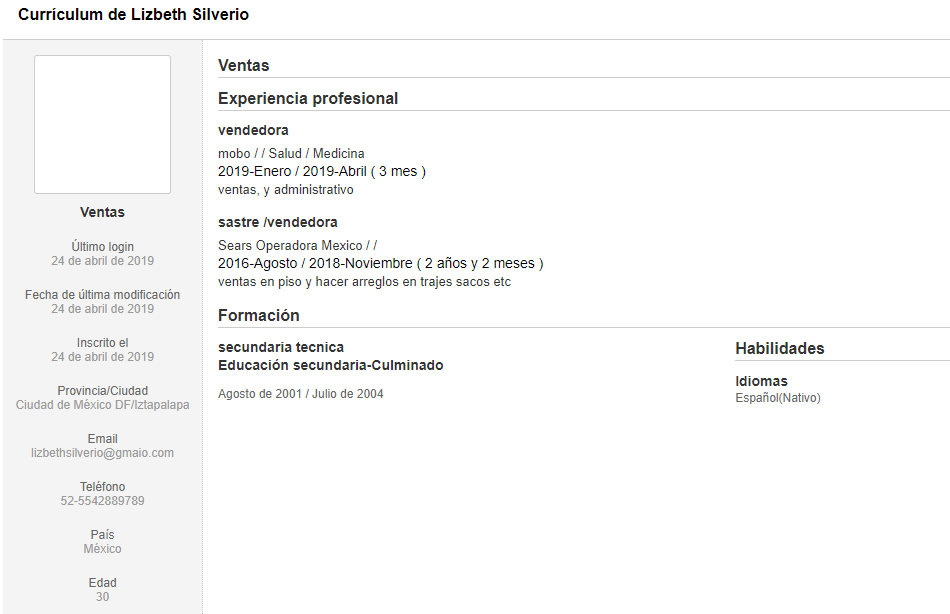Click the 'Último login' sidebar label

click(102, 247)
